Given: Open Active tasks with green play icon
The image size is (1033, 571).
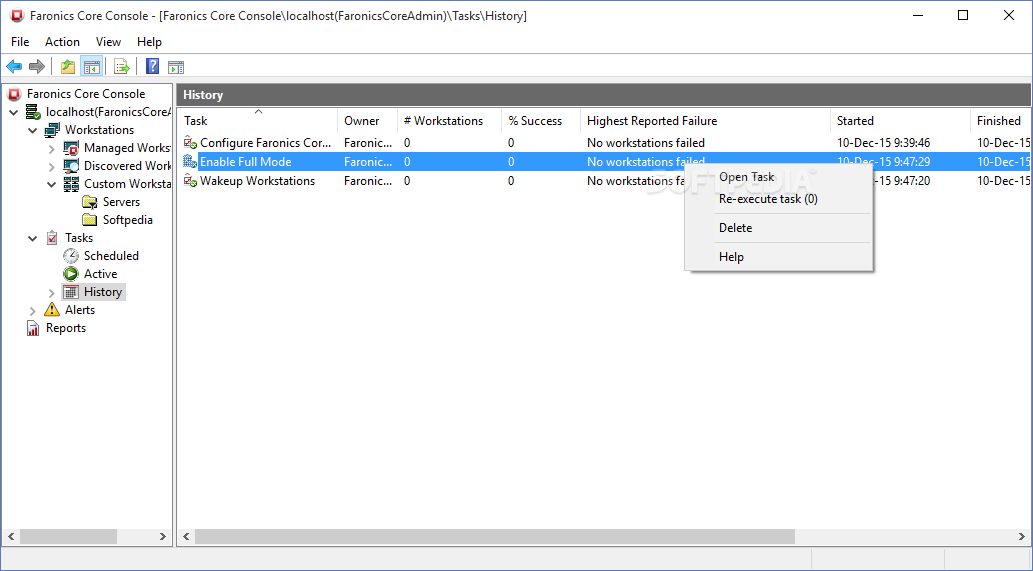Looking at the screenshot, I should tap(100, 274).
